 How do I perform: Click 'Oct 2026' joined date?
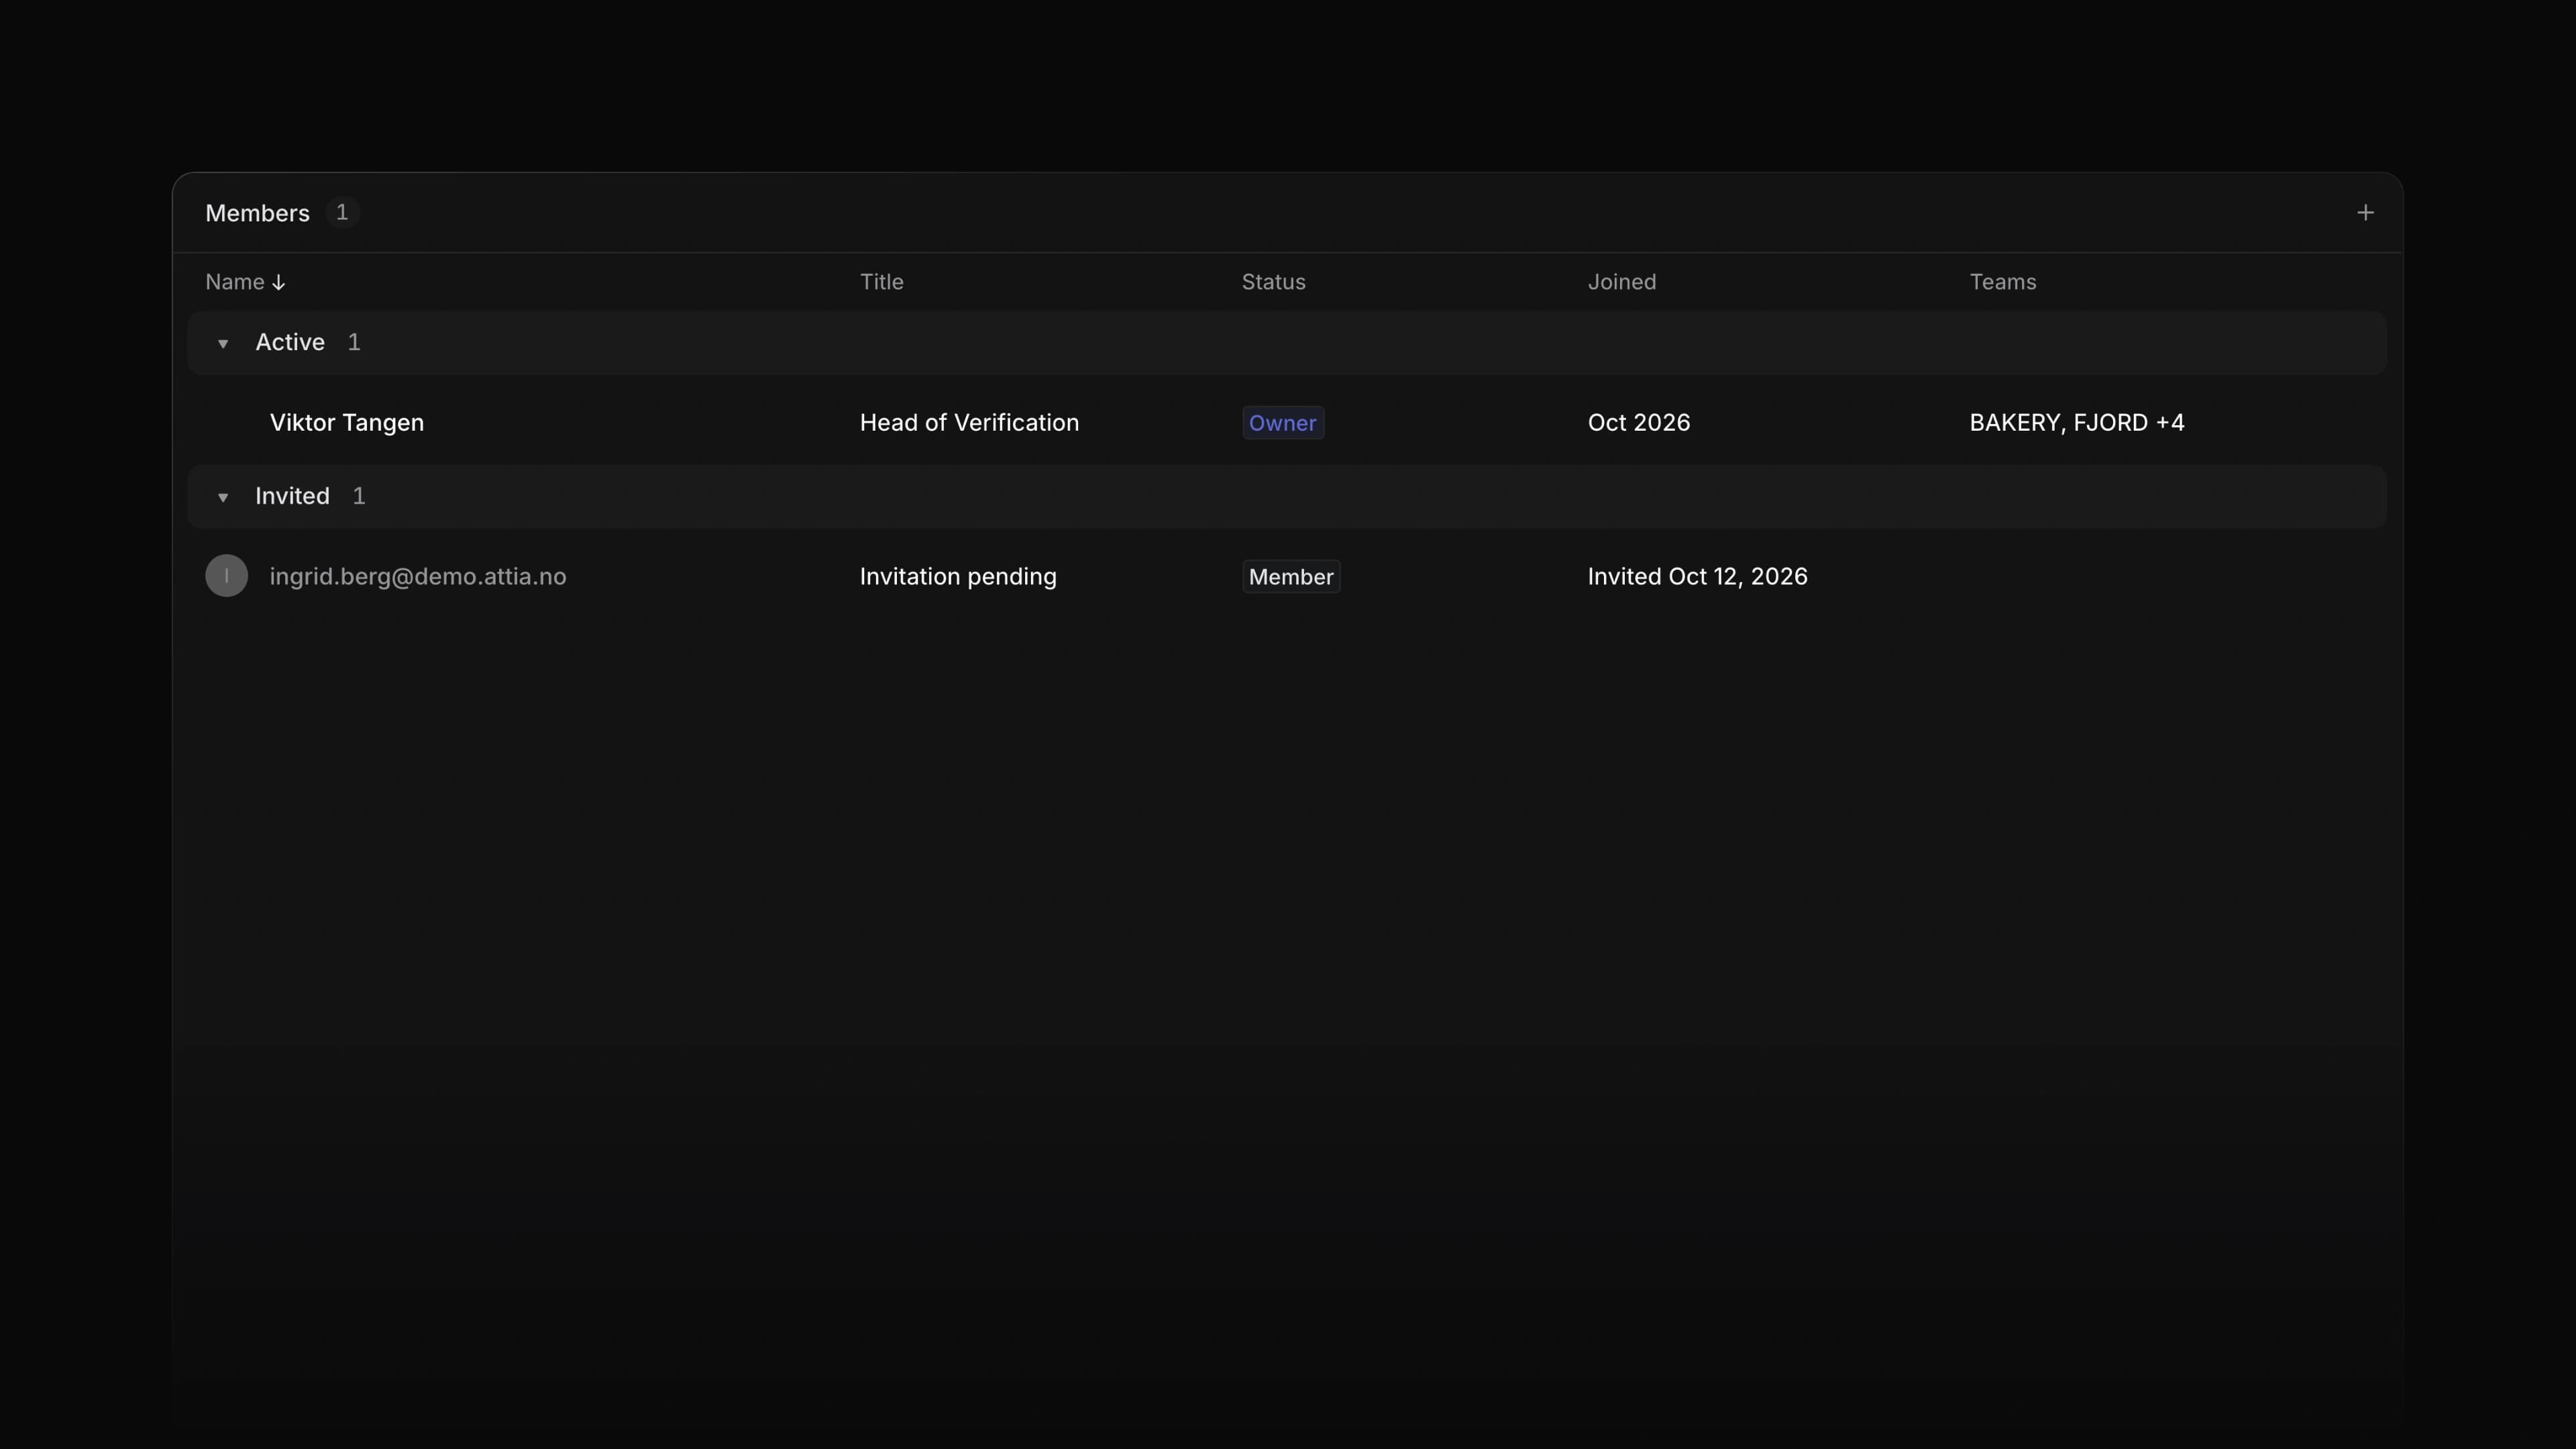[x=1638, y=423]
